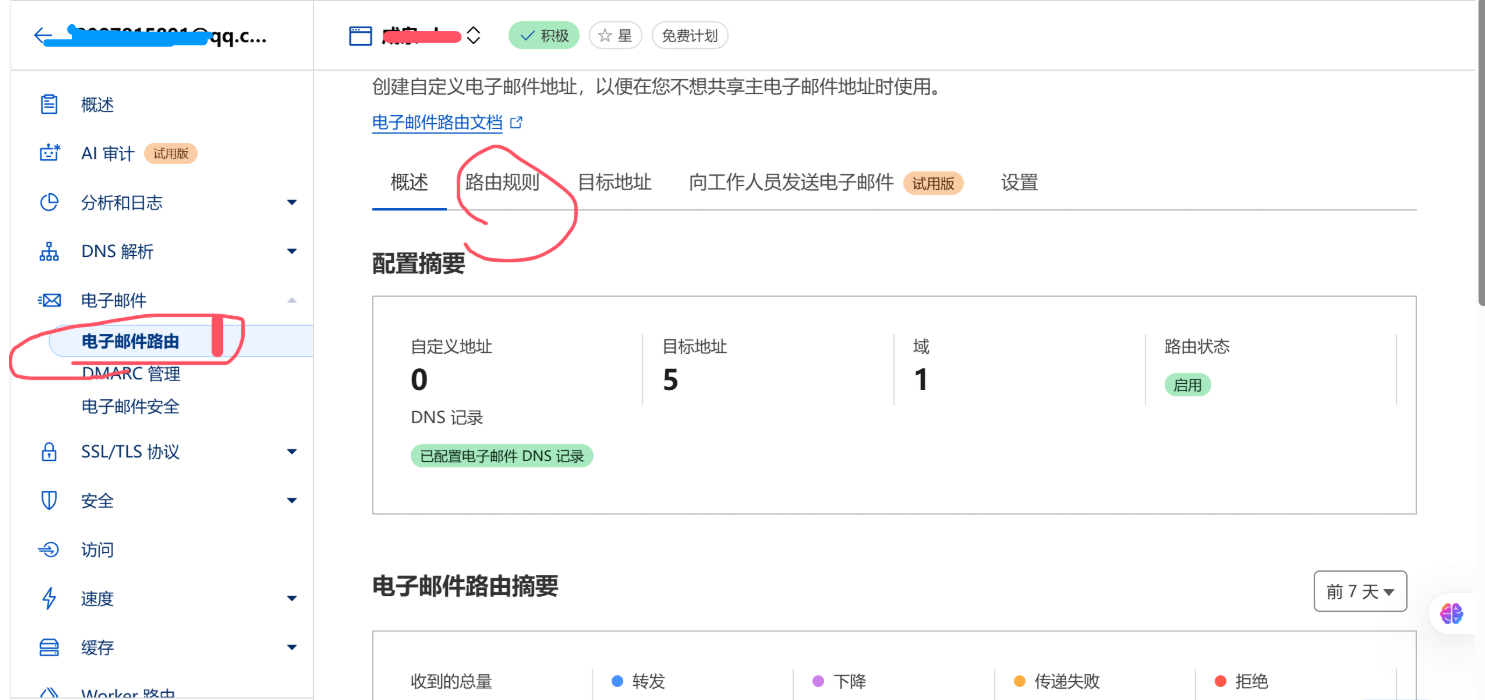
Task: Open the domain selector dropdown arrows
Action: 474,36
